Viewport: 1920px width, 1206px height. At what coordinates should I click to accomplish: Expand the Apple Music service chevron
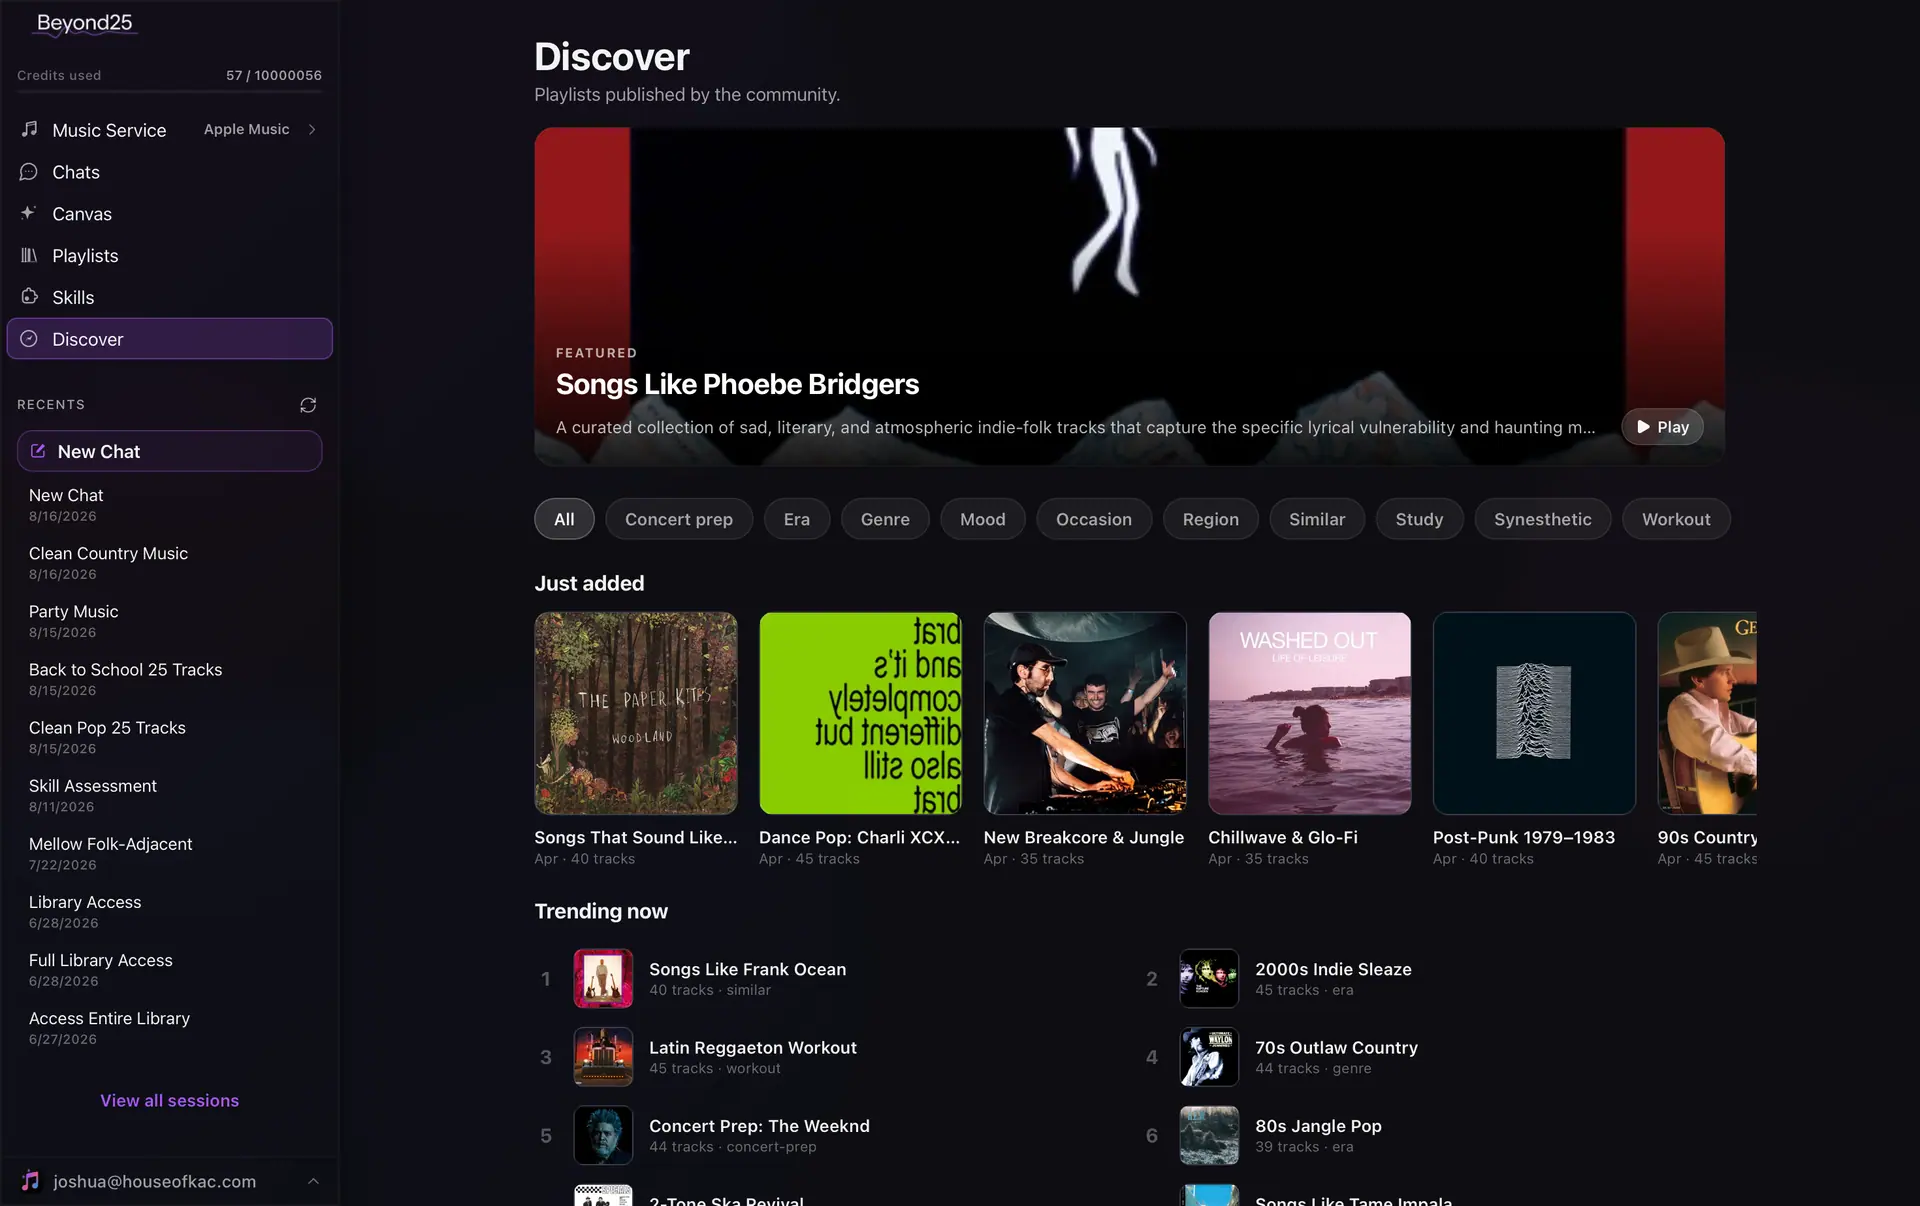tap(312, 129)
